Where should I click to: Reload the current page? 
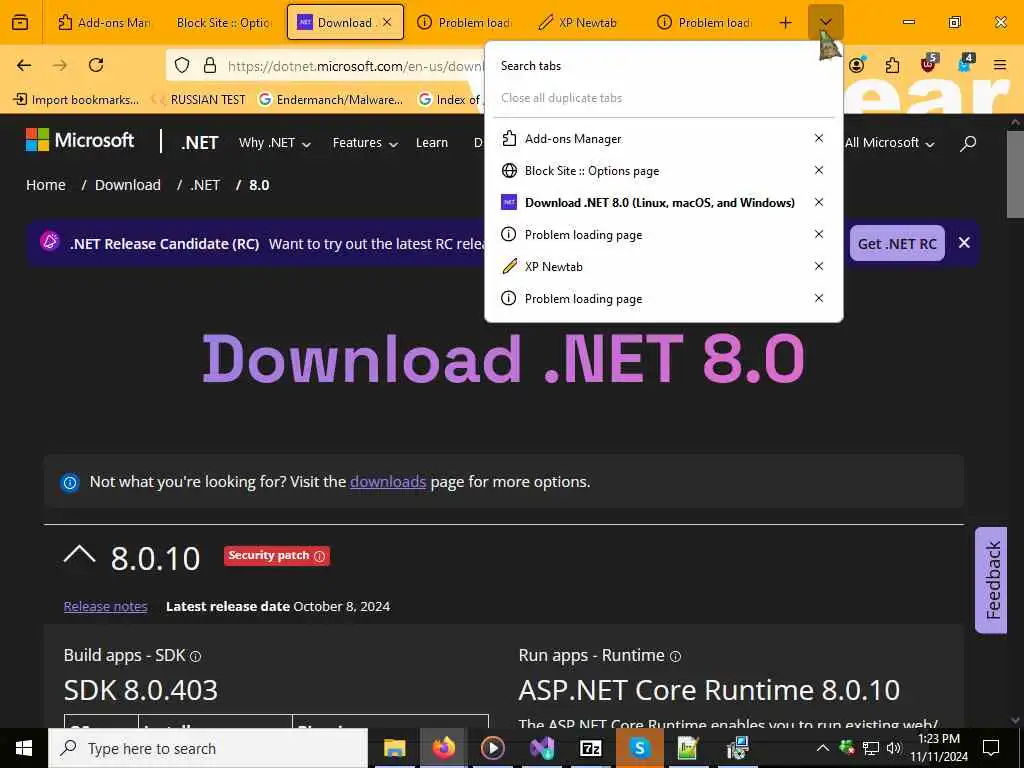coord(96,65)
